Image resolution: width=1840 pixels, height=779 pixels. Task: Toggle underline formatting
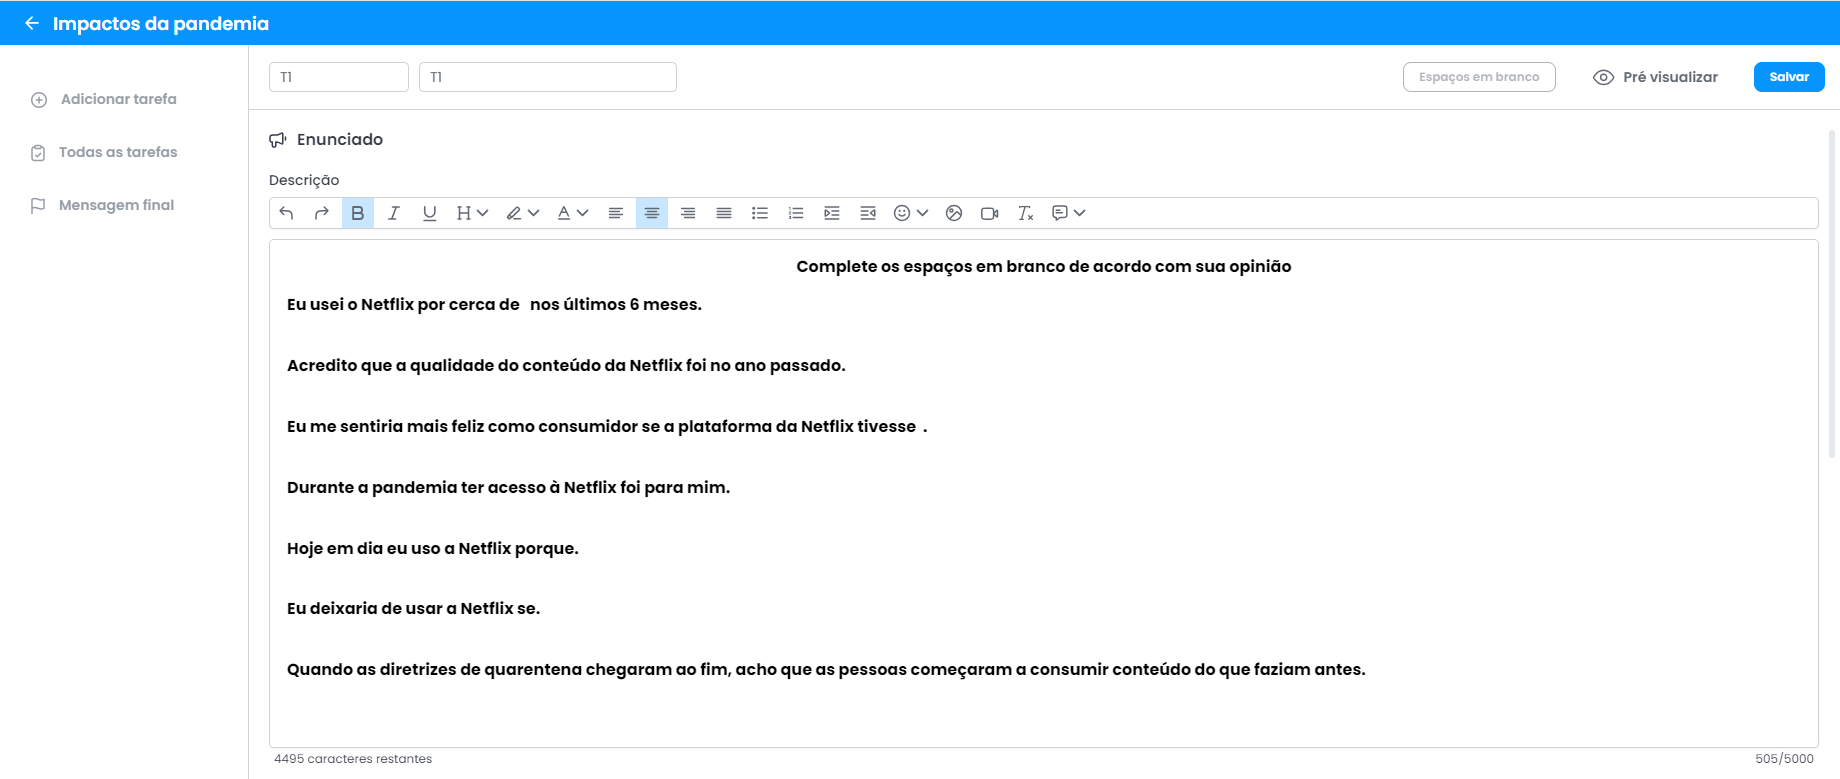click(430, 213)
